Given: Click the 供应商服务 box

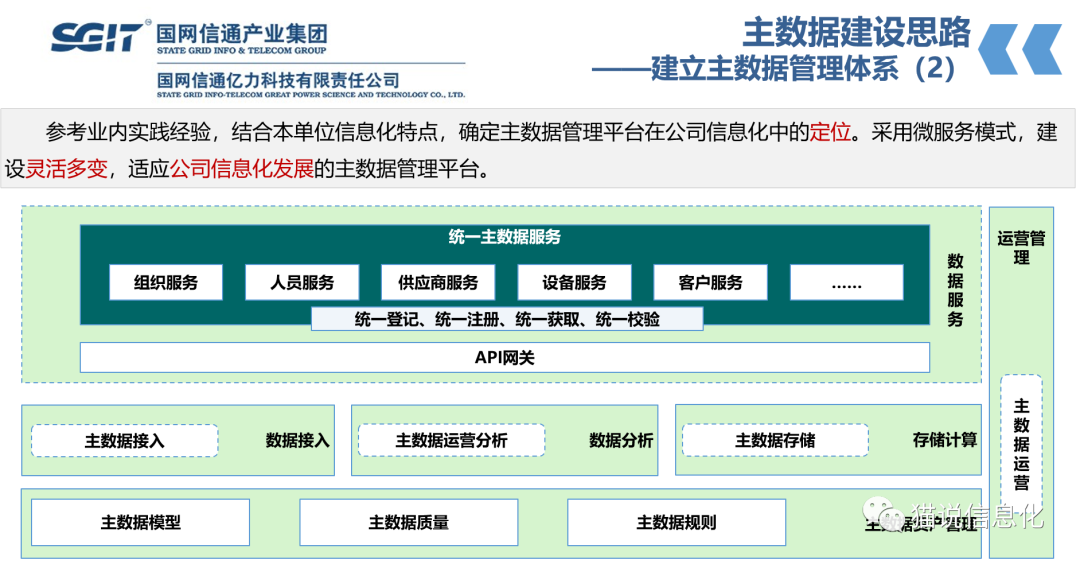Looking at the screenshot, I should click(438, 283).
